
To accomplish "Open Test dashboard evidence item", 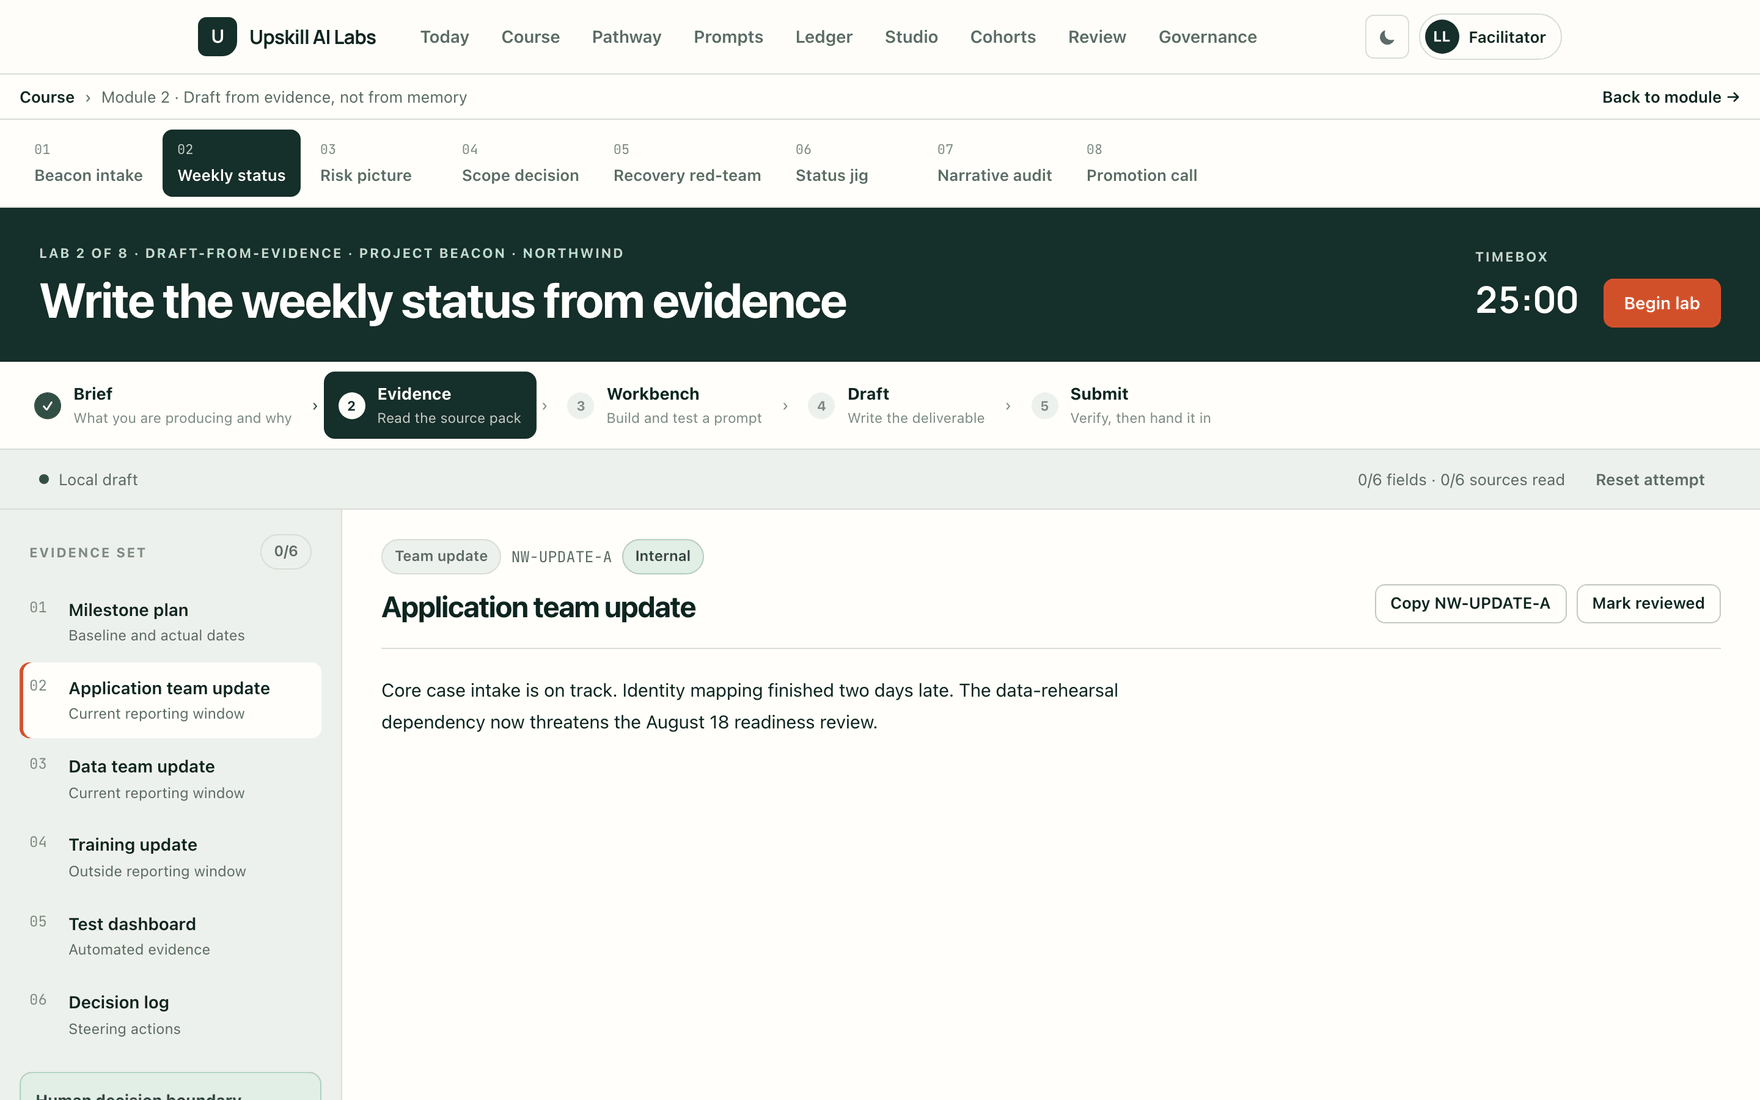I will (170, 936).
